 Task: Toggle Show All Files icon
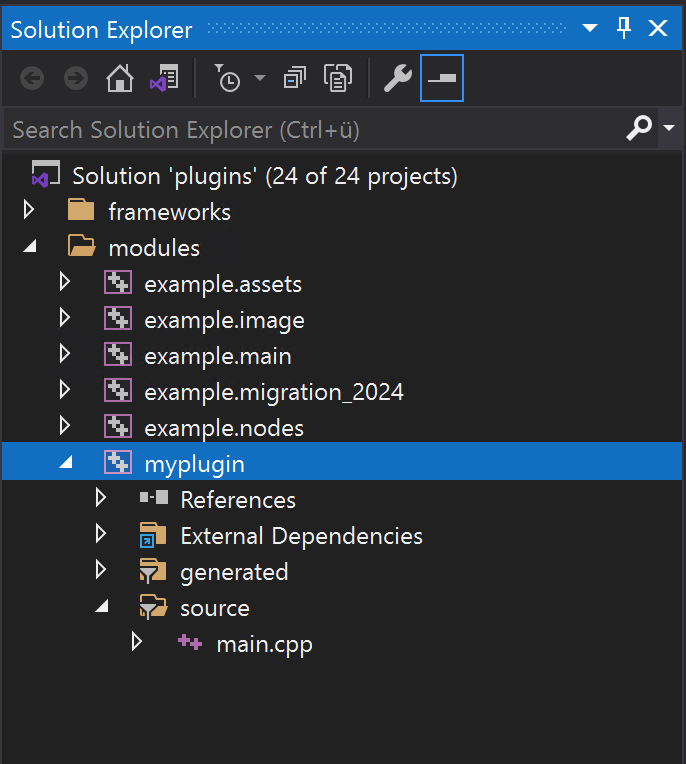point(339,79)
